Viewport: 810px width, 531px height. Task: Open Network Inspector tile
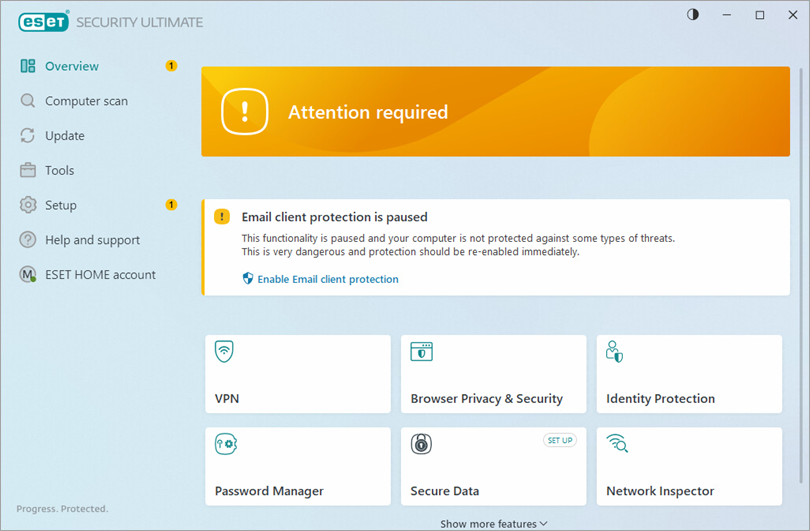(689, 466)
